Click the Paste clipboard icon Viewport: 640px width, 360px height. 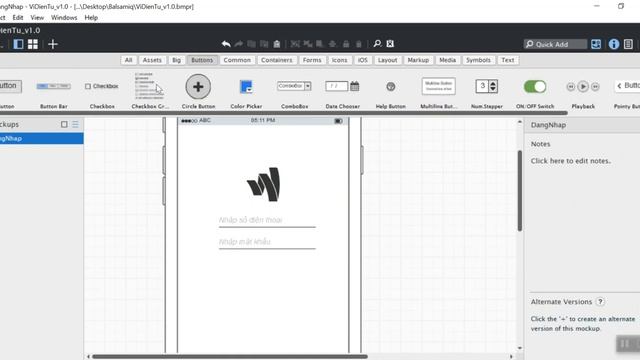(277, 44)
